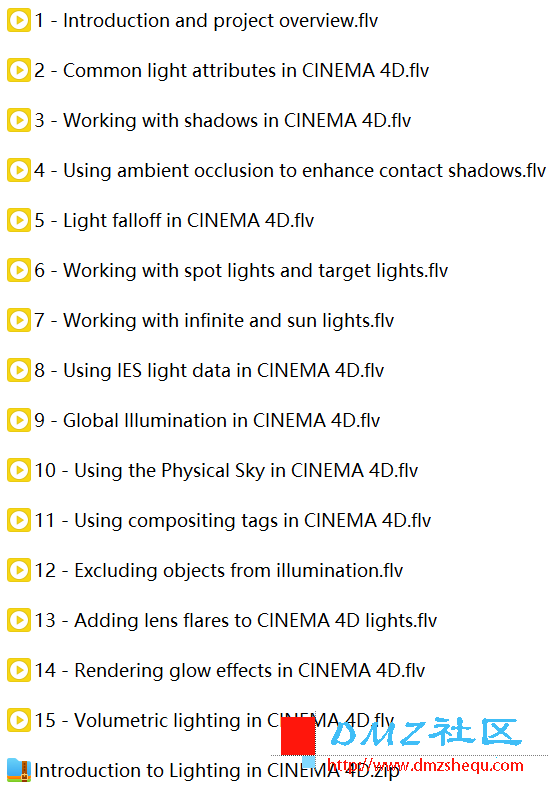
Task: Click the video icon beside Common light attributes
Action: pos(19,70)
